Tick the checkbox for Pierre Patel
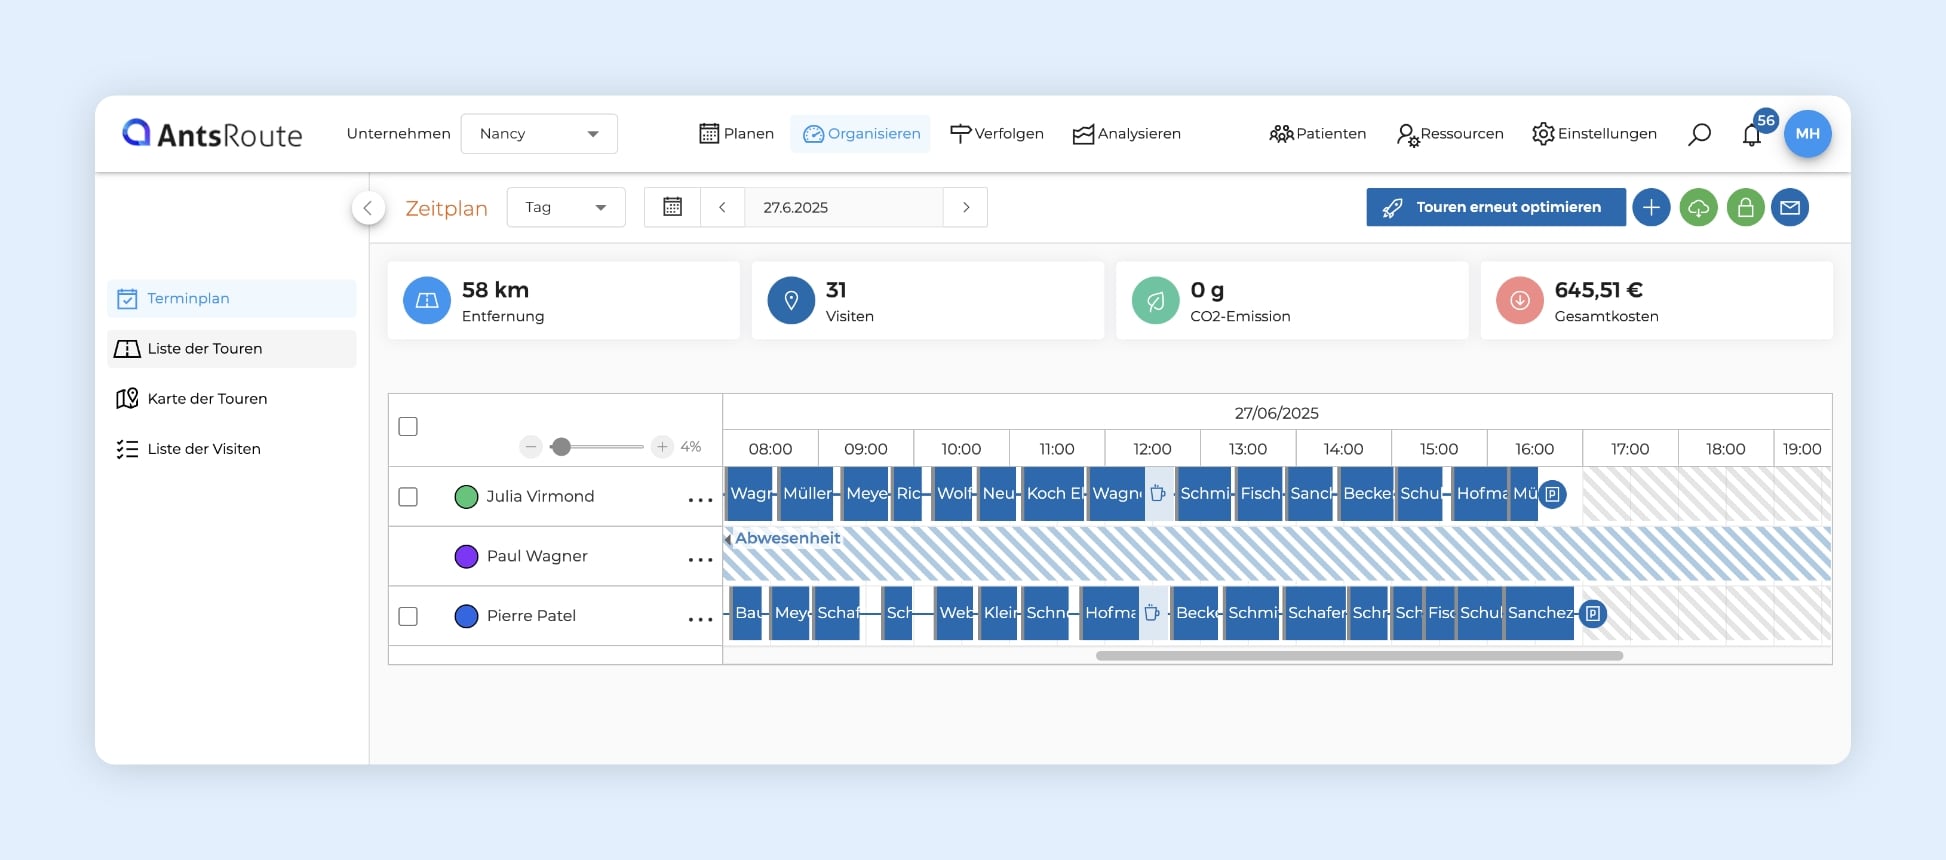1946x860 pixels. 408,616
